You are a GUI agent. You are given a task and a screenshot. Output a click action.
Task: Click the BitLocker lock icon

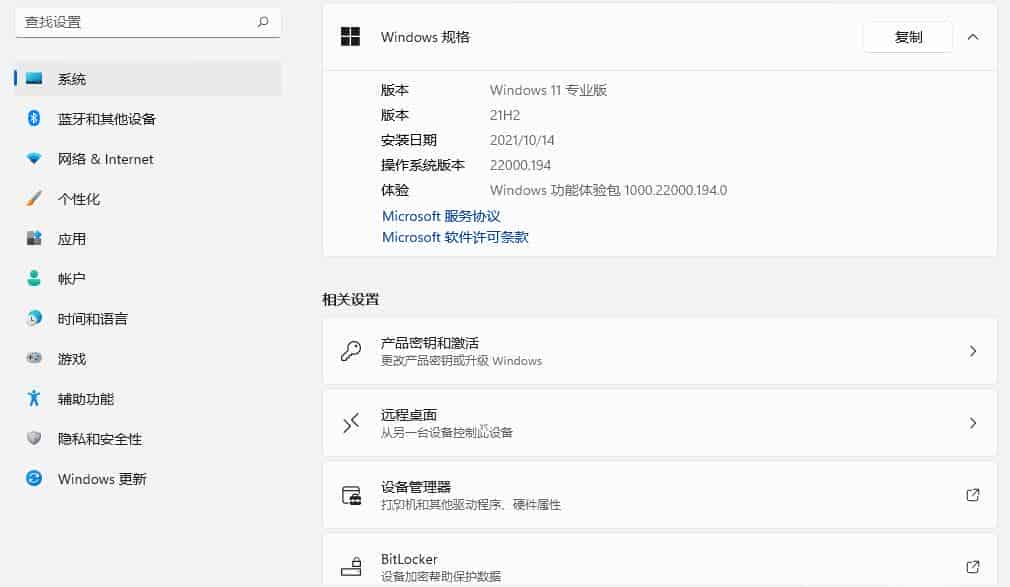pyautogui.click(x=351, y=566)
